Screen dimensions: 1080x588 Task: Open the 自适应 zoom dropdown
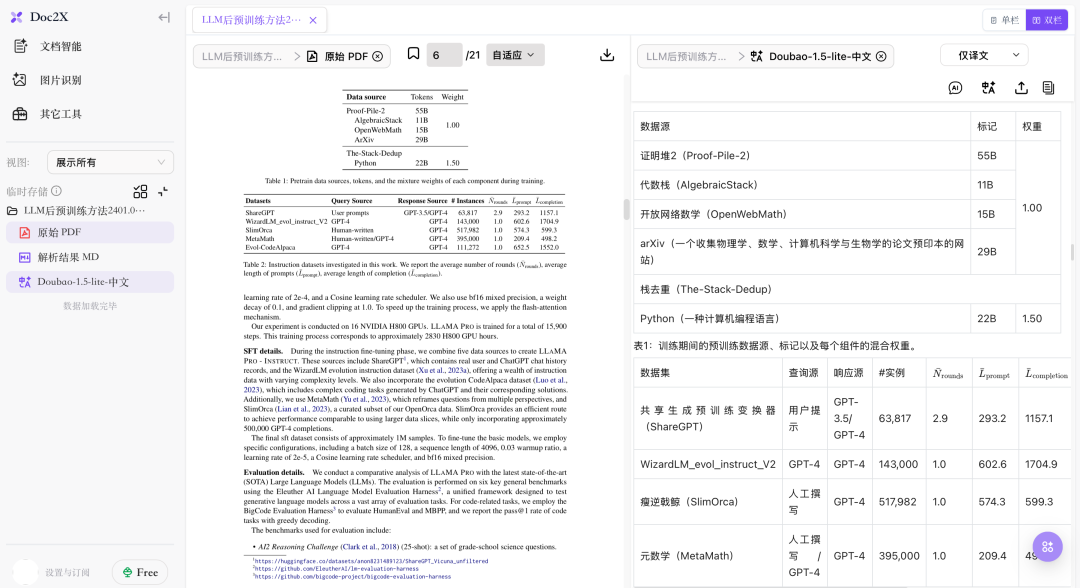[x=515, y=55]
